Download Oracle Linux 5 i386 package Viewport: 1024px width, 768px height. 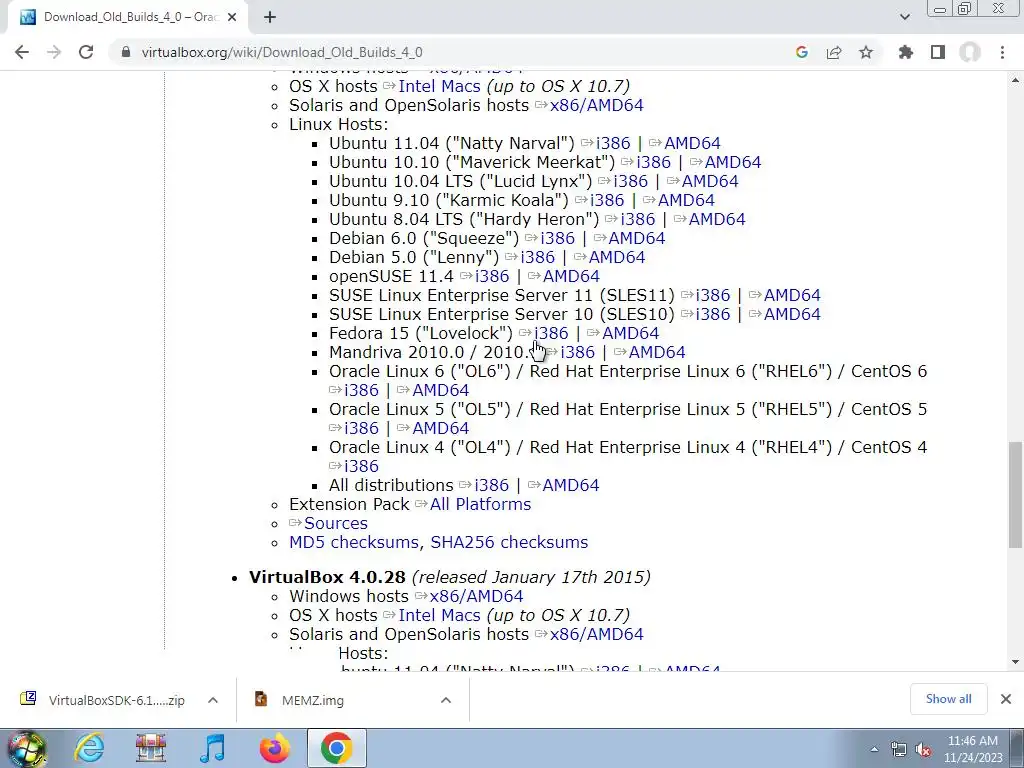[361, 428]
